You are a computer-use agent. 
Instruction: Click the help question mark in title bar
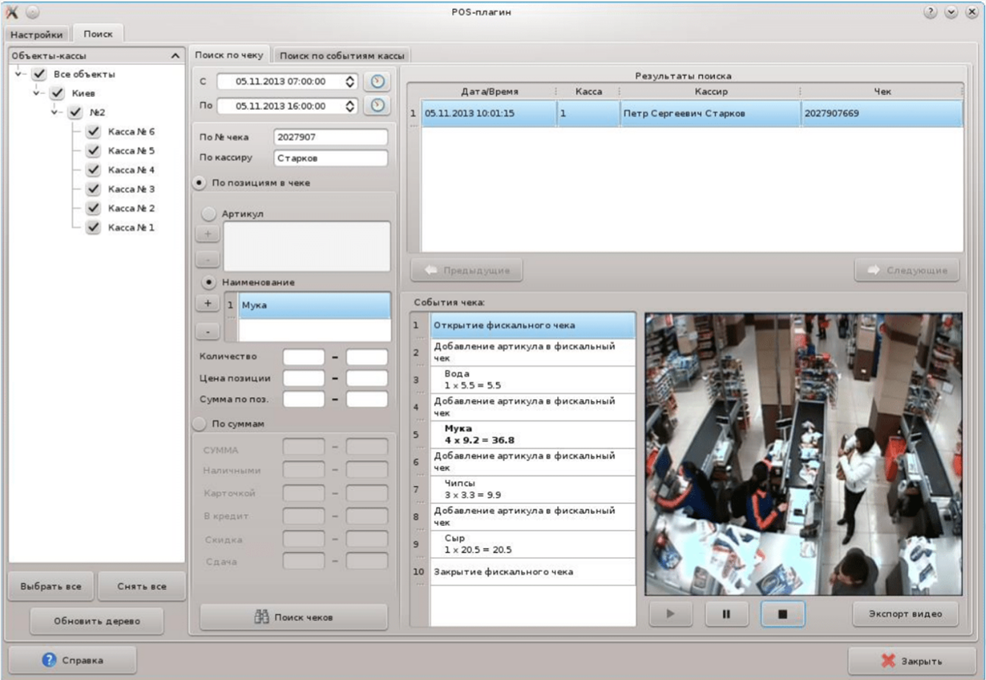(x=930, y=12)
